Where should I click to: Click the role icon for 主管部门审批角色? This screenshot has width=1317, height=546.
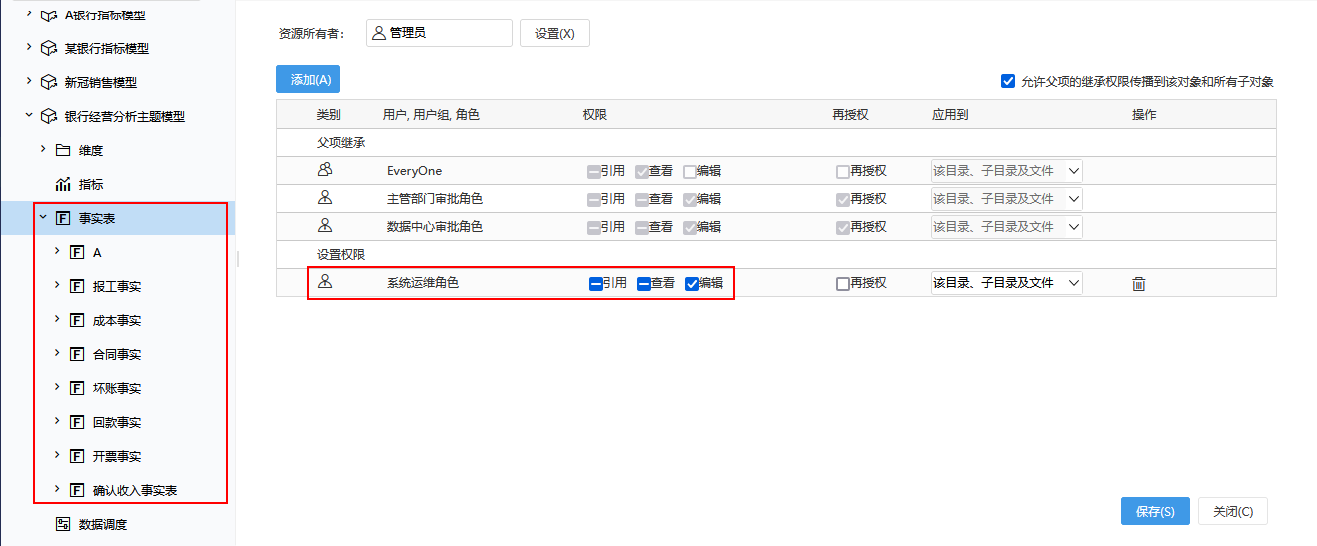coord(324,198)
